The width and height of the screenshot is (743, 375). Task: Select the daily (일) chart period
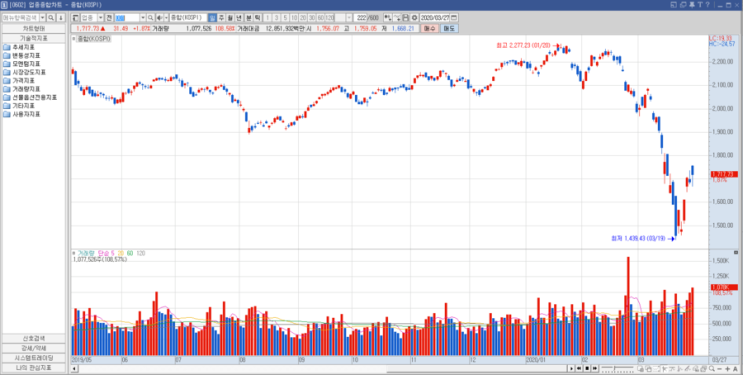[212, 18]
